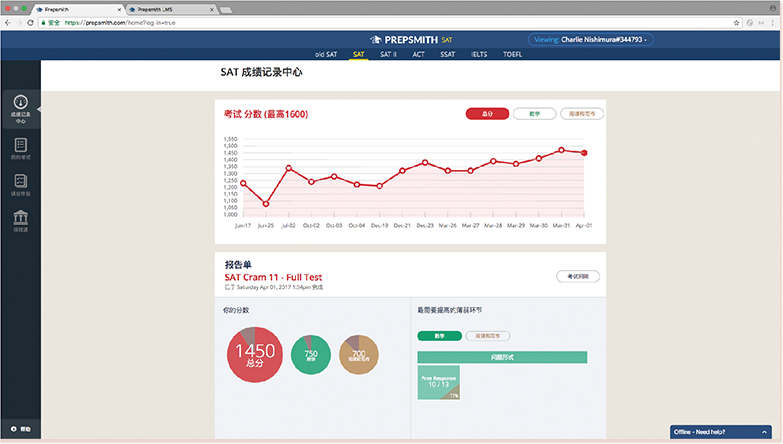The width and height of the screenshot is (783, 444).
Task: Select the IELTS nav tab
Action: click(479, 54)
